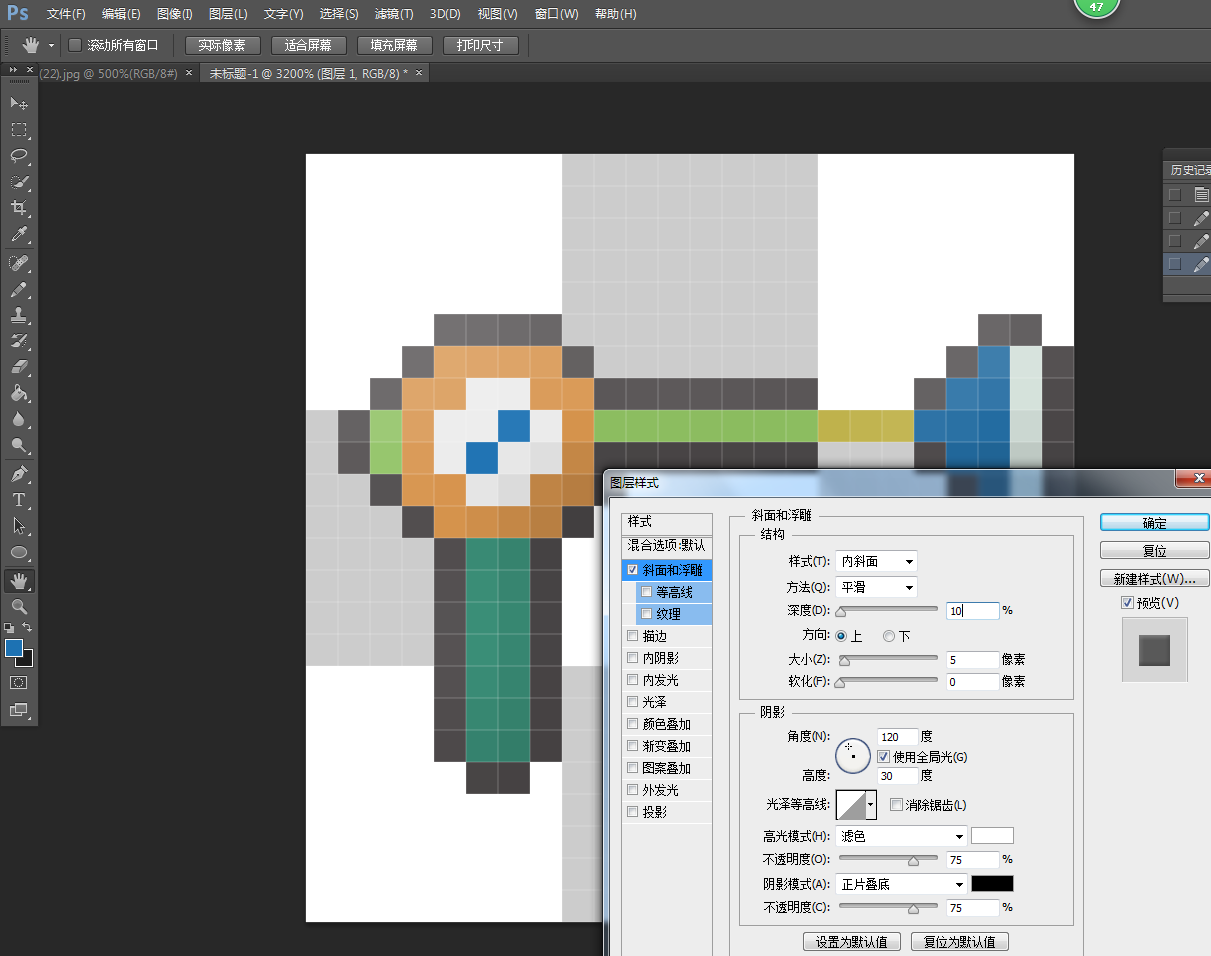This screenshot has height=956, width=1211.
Task: Click 确定 to confirm layer style
Action: click(1155, 523)
